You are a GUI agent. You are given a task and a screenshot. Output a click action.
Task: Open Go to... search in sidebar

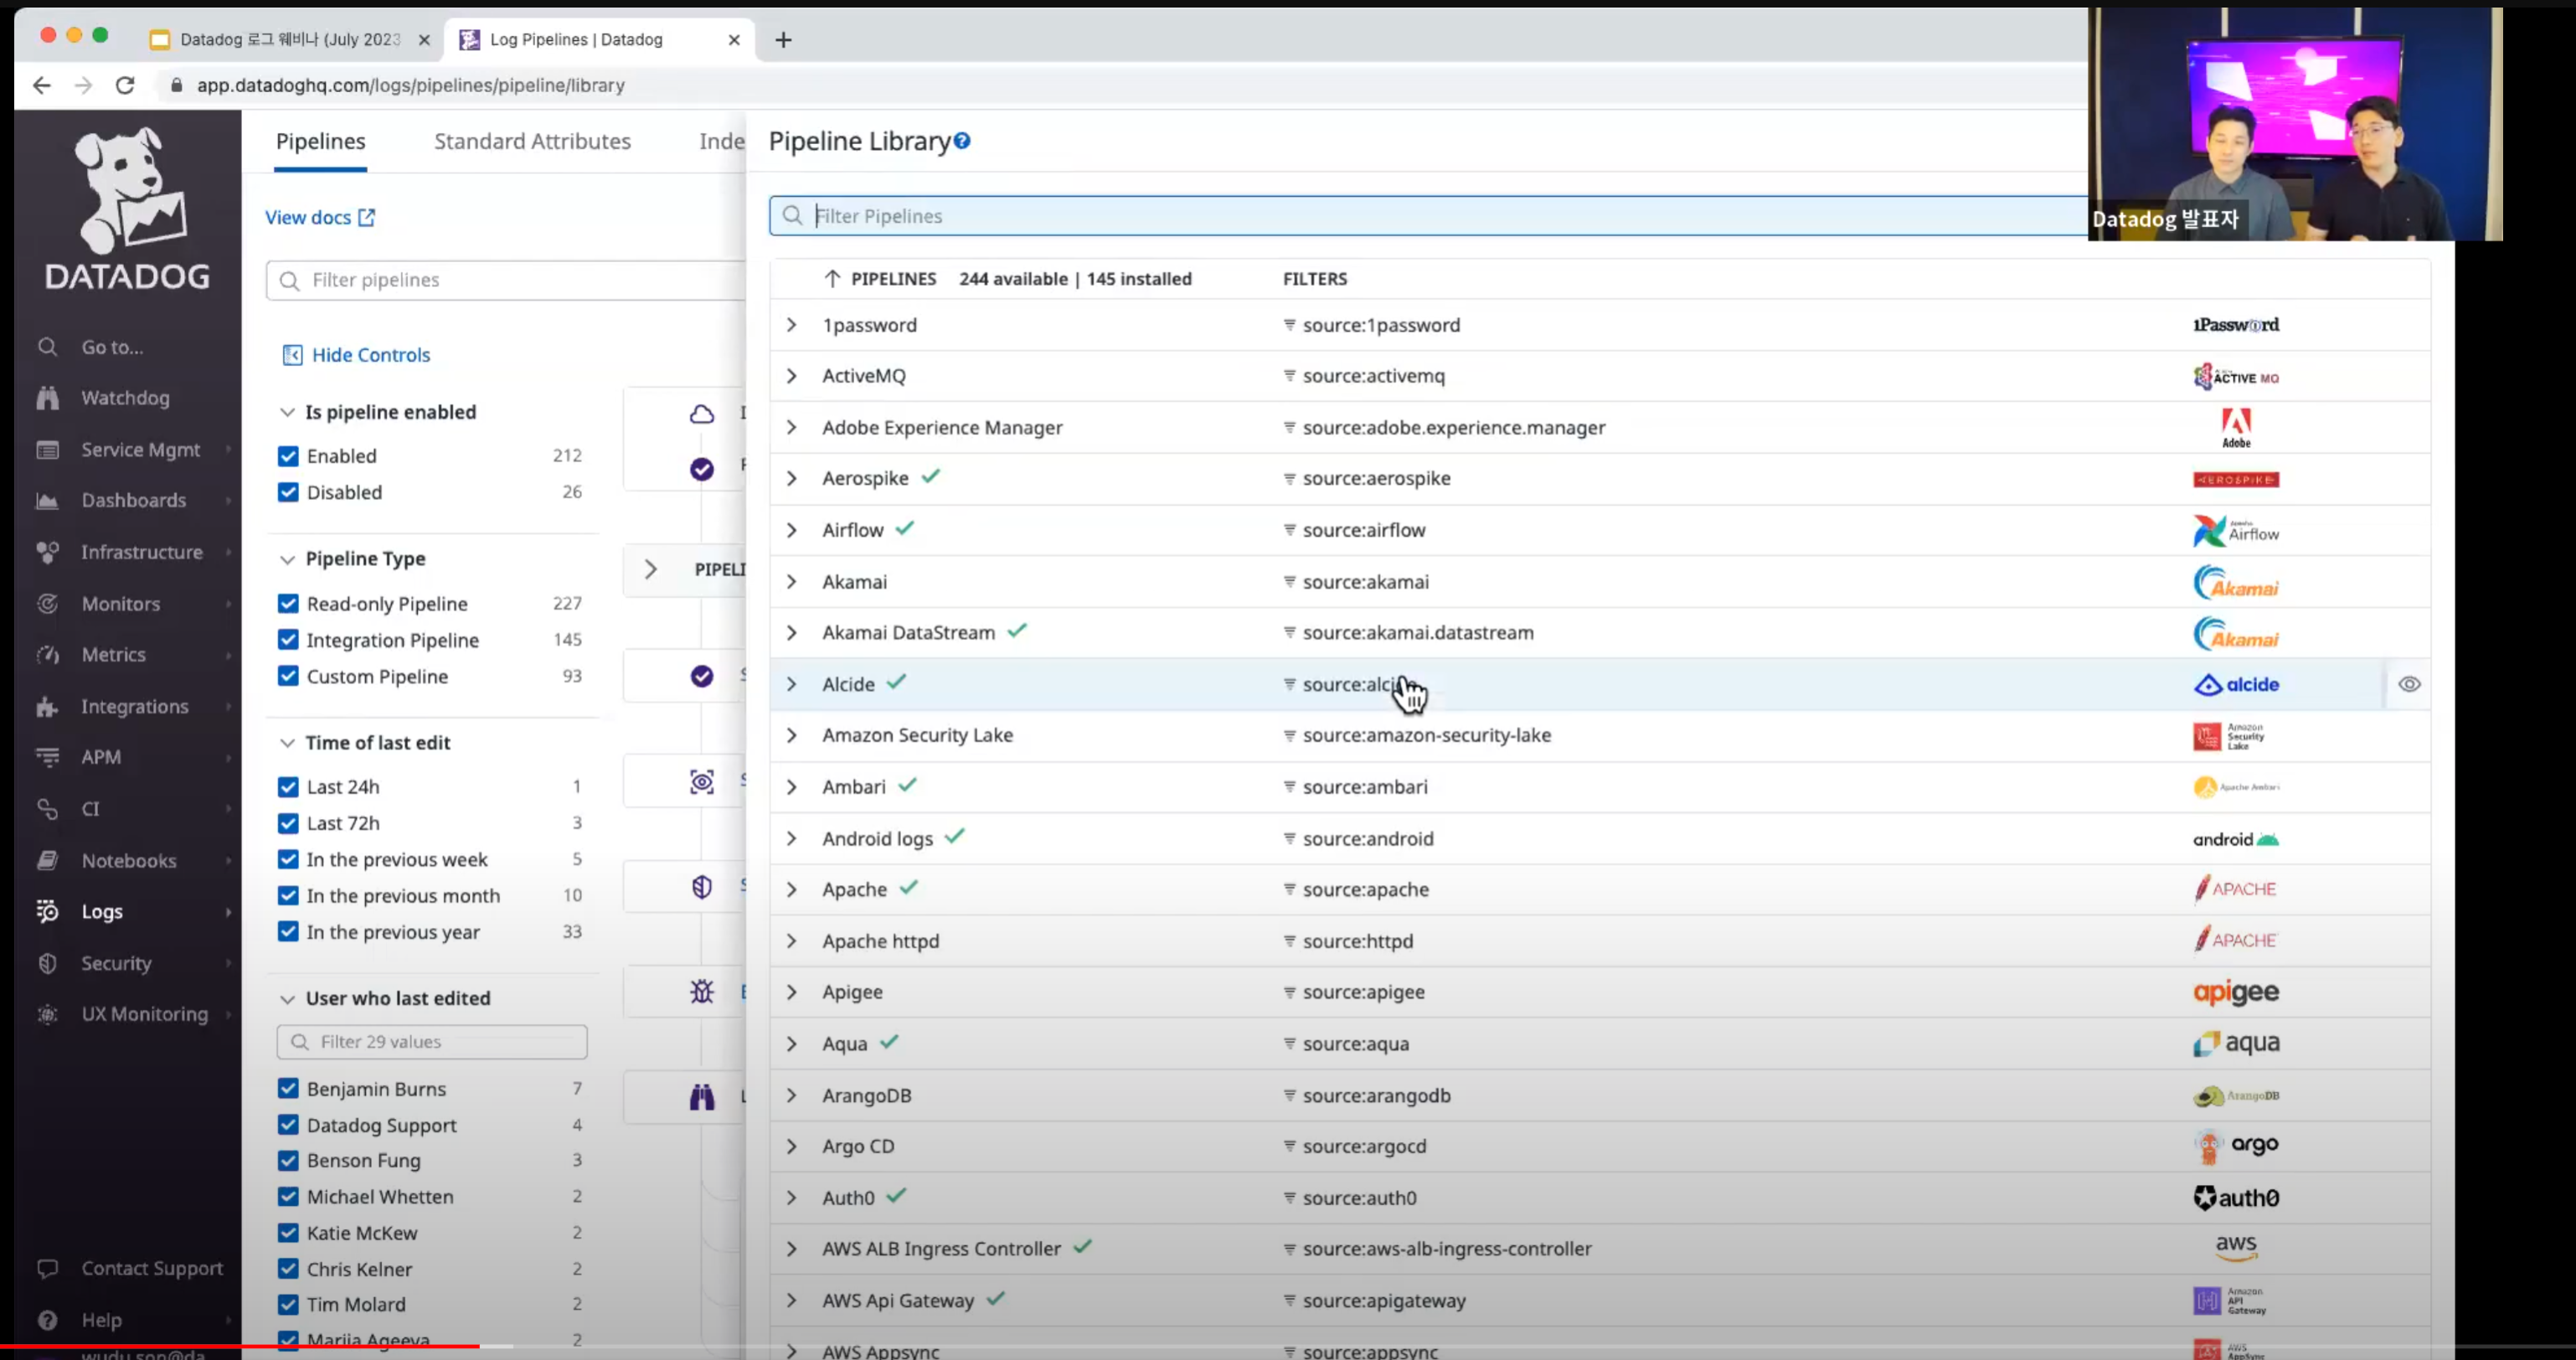click(112, 347)
